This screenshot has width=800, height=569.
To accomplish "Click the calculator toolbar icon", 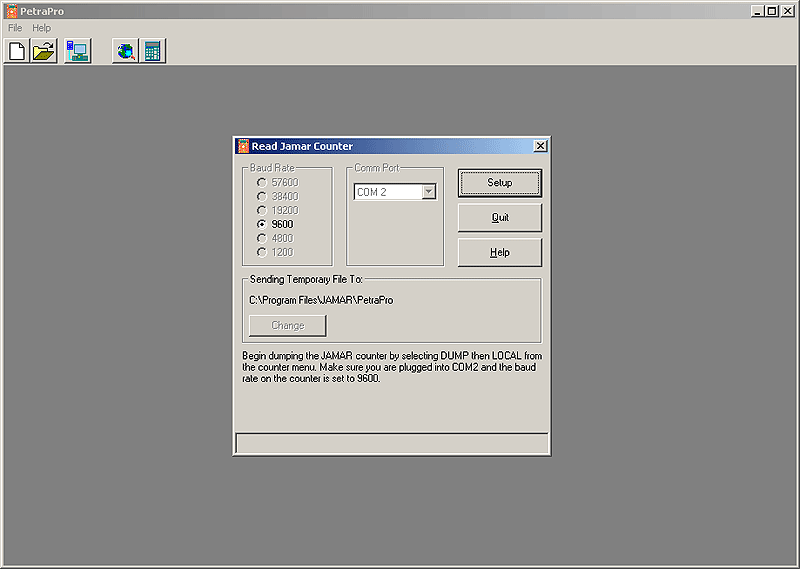I will (x=153, y=51).
